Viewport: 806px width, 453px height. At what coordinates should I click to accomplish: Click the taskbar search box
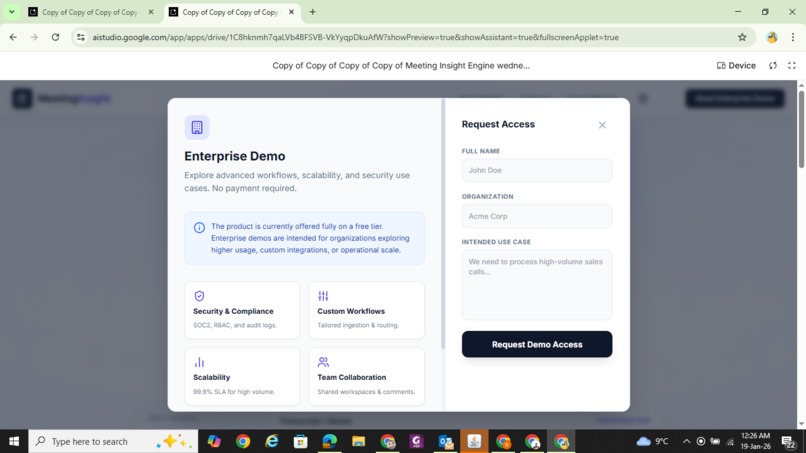(x=113, y=441)
